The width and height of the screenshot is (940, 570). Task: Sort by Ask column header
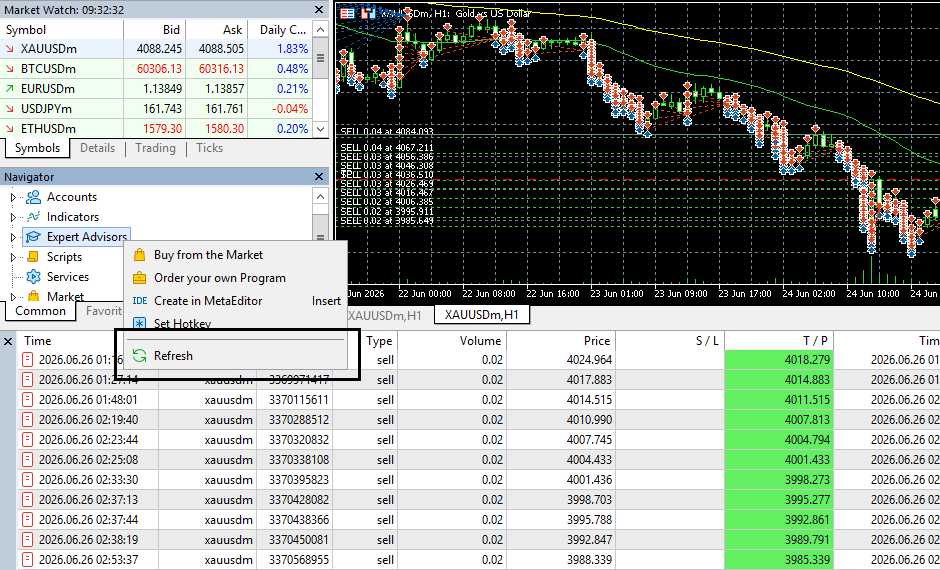tap(216, 29)
